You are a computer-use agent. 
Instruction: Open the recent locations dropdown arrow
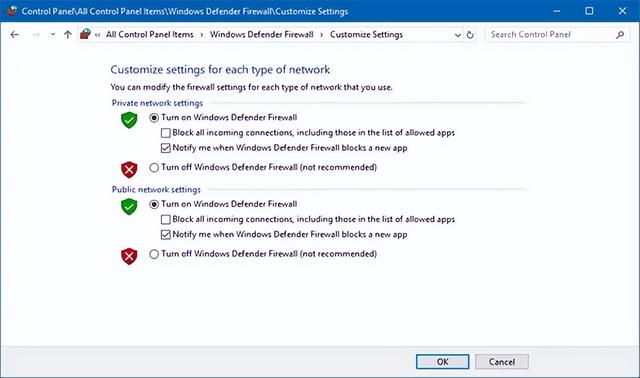[53, 35]
